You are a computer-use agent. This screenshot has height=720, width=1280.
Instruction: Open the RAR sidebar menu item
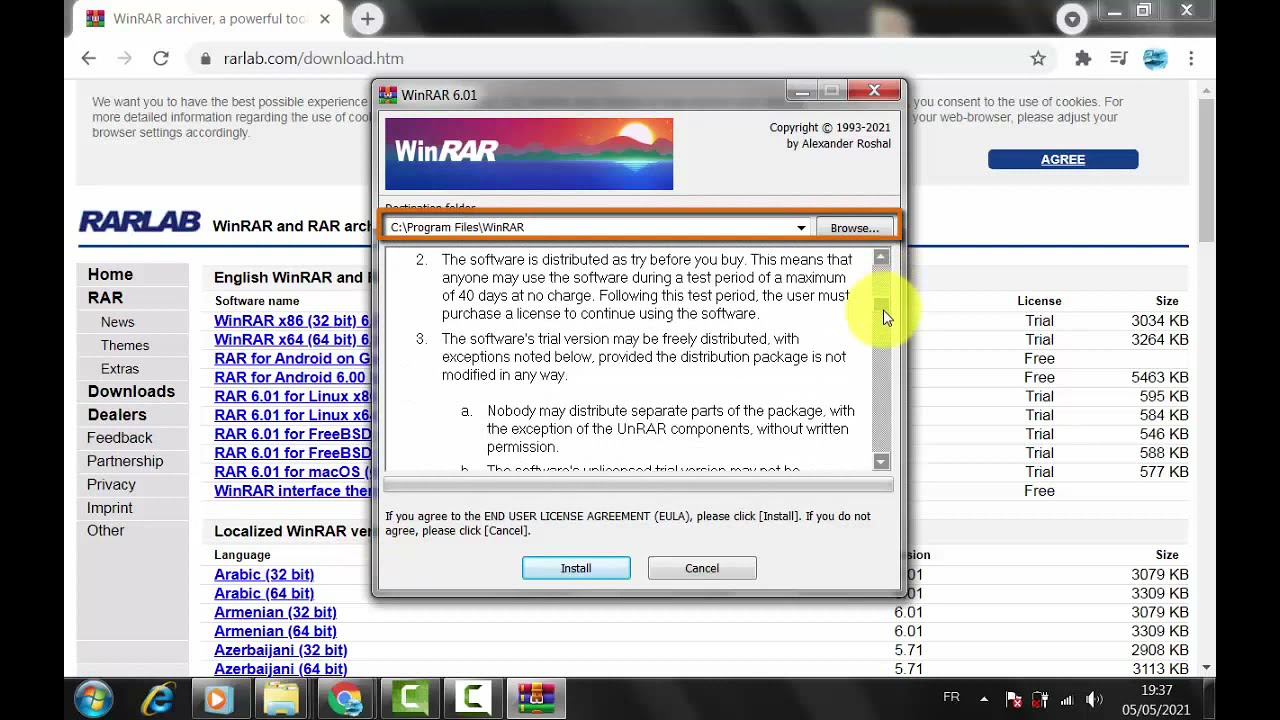[x=105, y=298]
